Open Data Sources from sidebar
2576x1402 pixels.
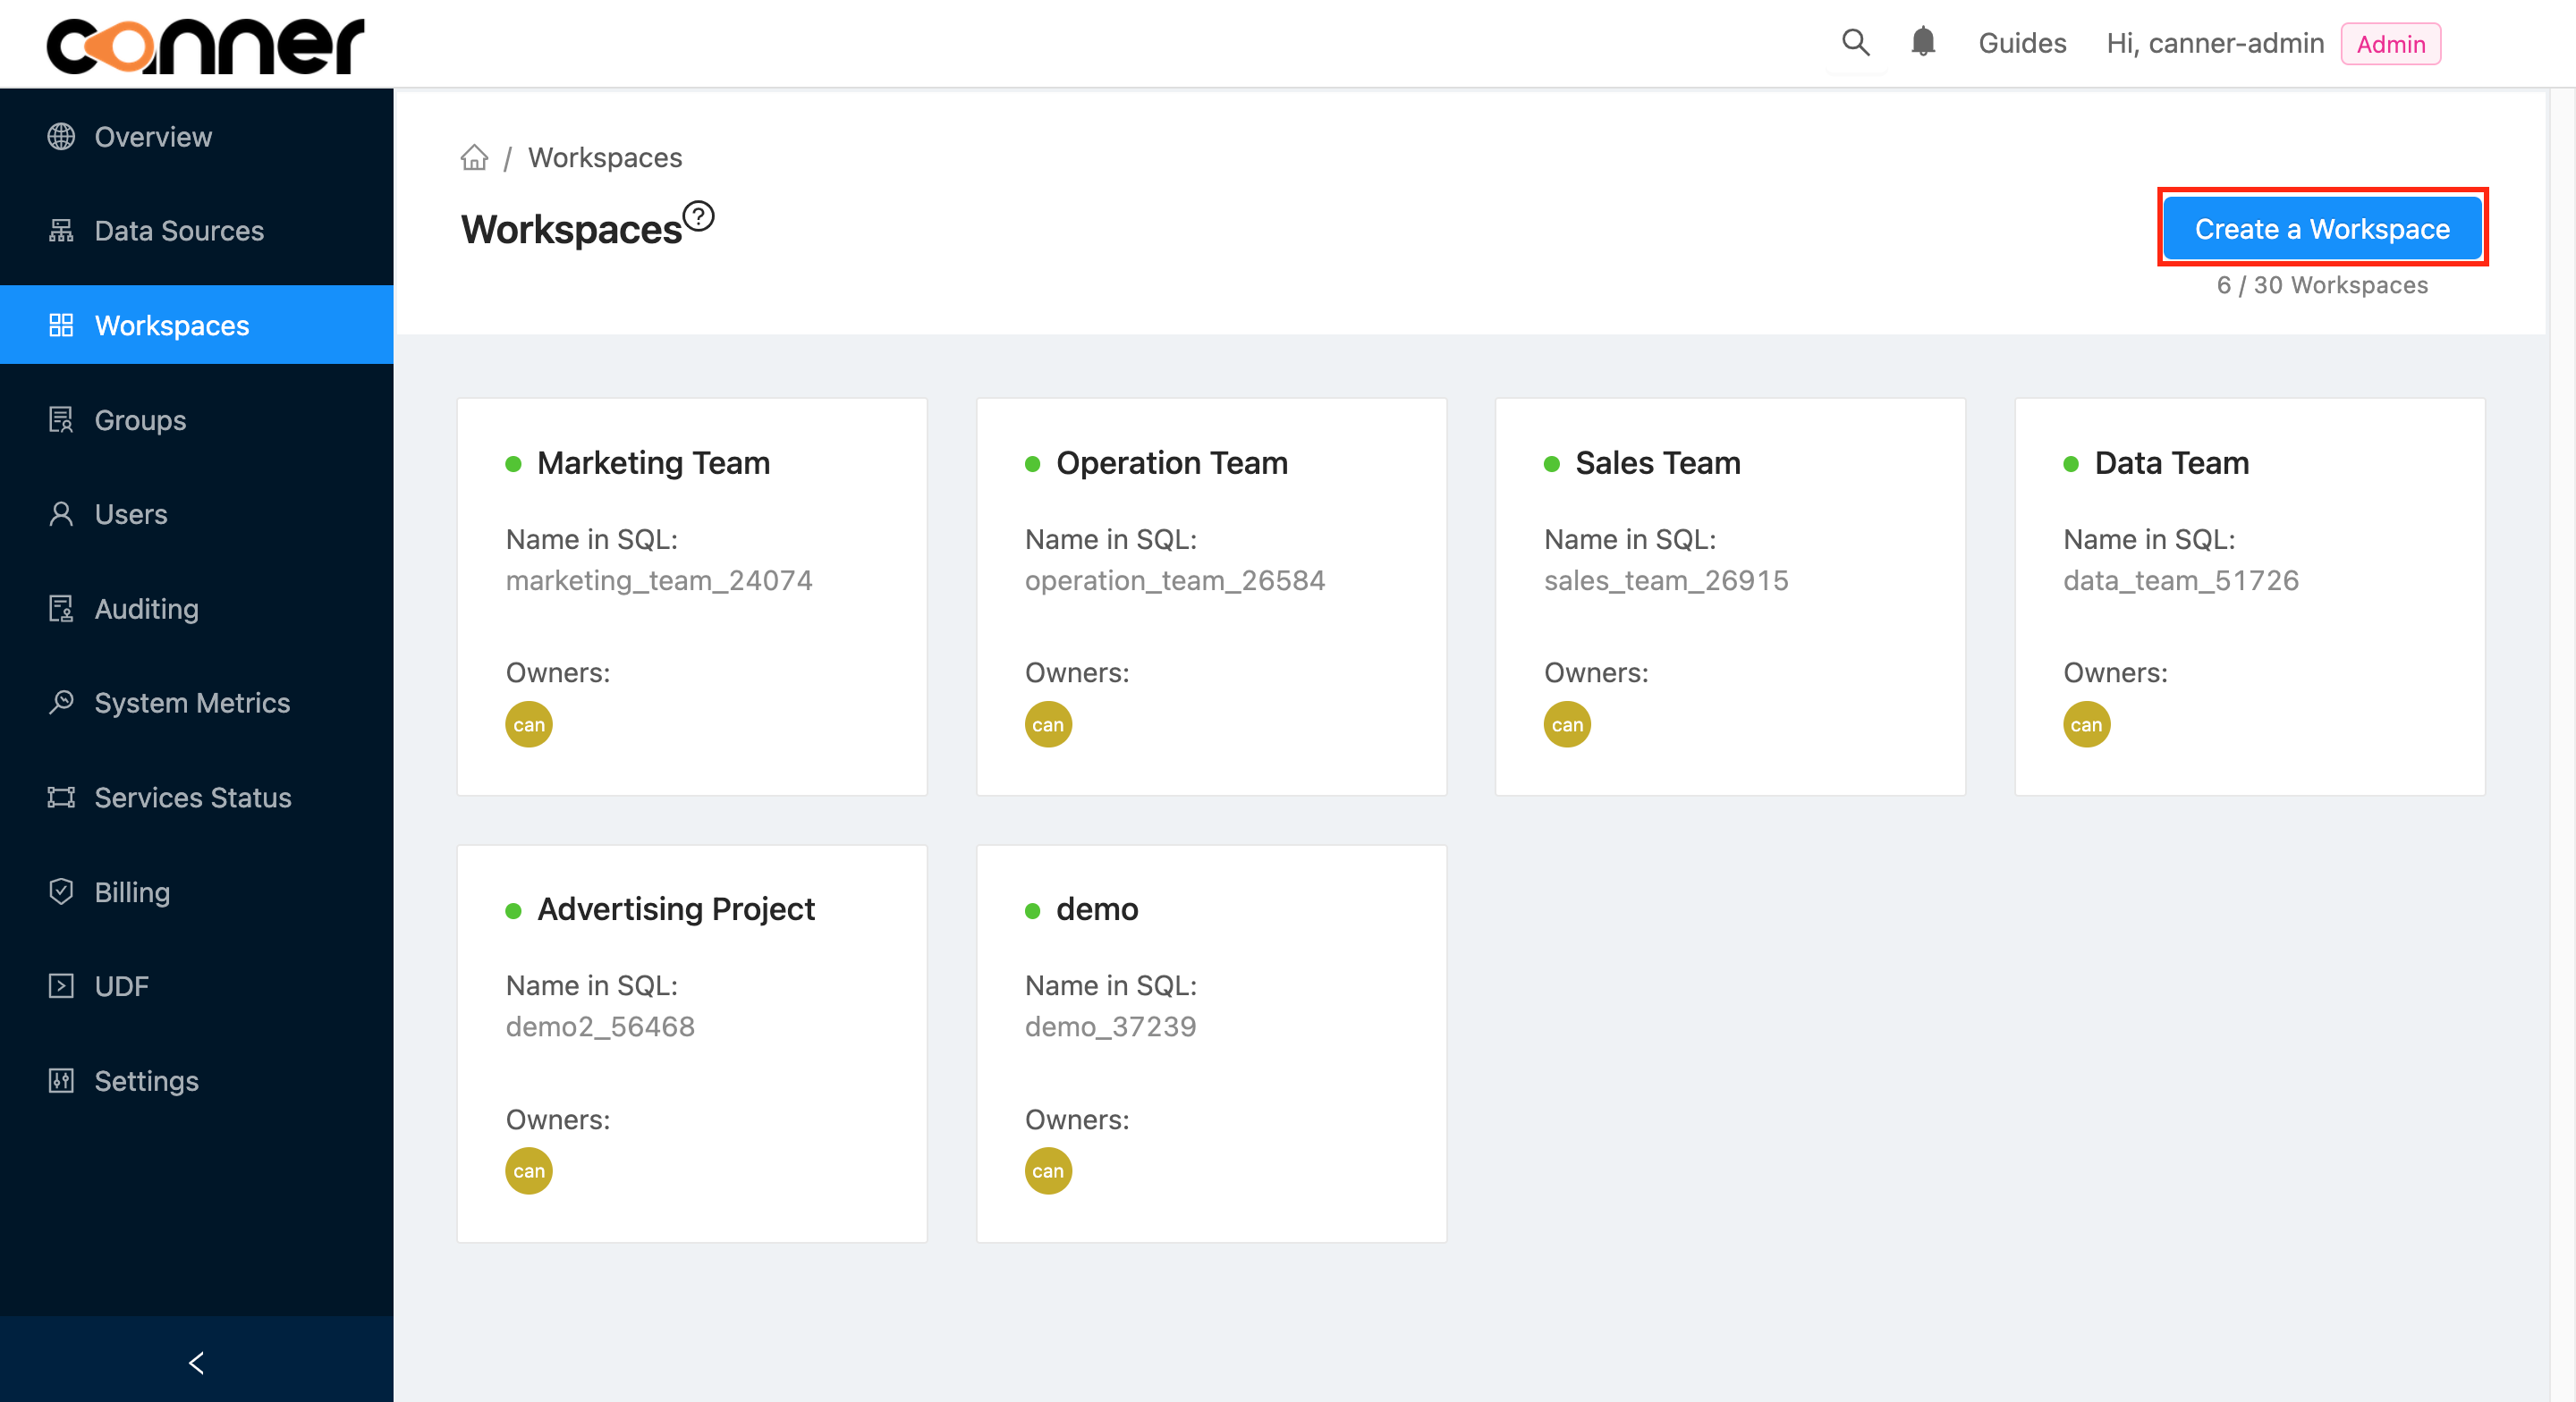coord(196,231)
